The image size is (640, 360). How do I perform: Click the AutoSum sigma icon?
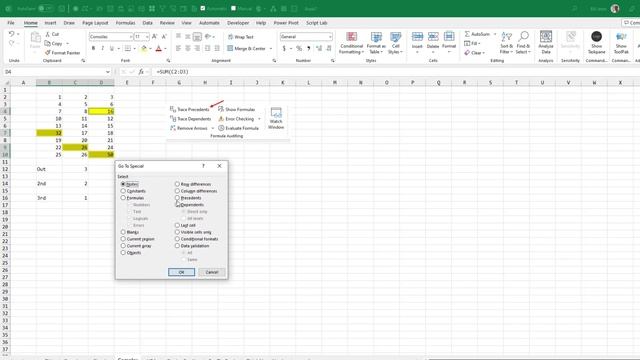(467, 34)
